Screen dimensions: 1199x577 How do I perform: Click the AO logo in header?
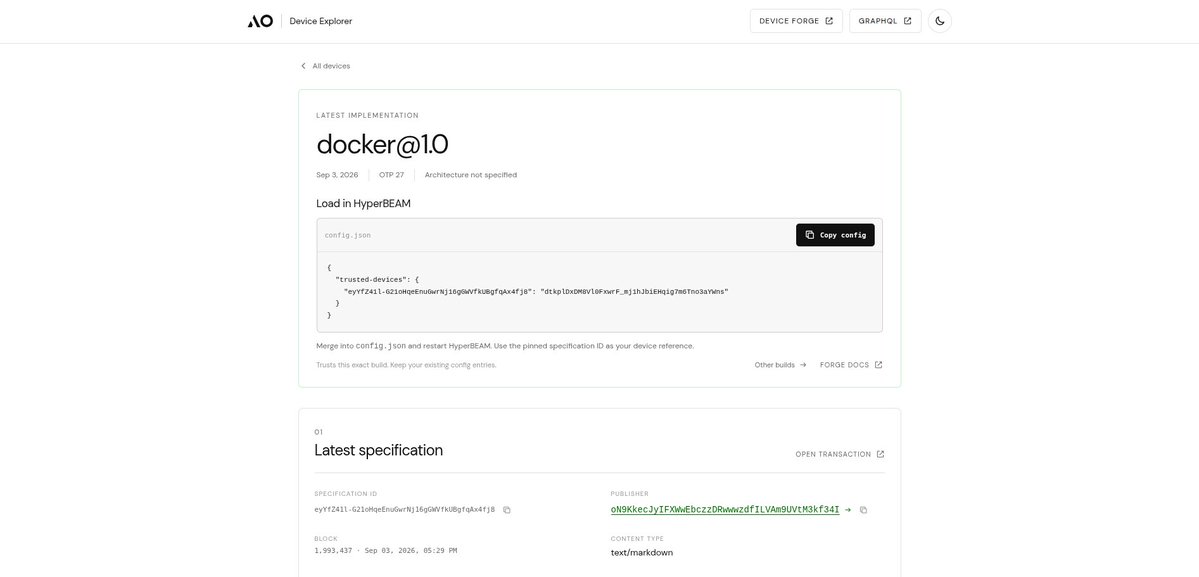coord(260,21)
